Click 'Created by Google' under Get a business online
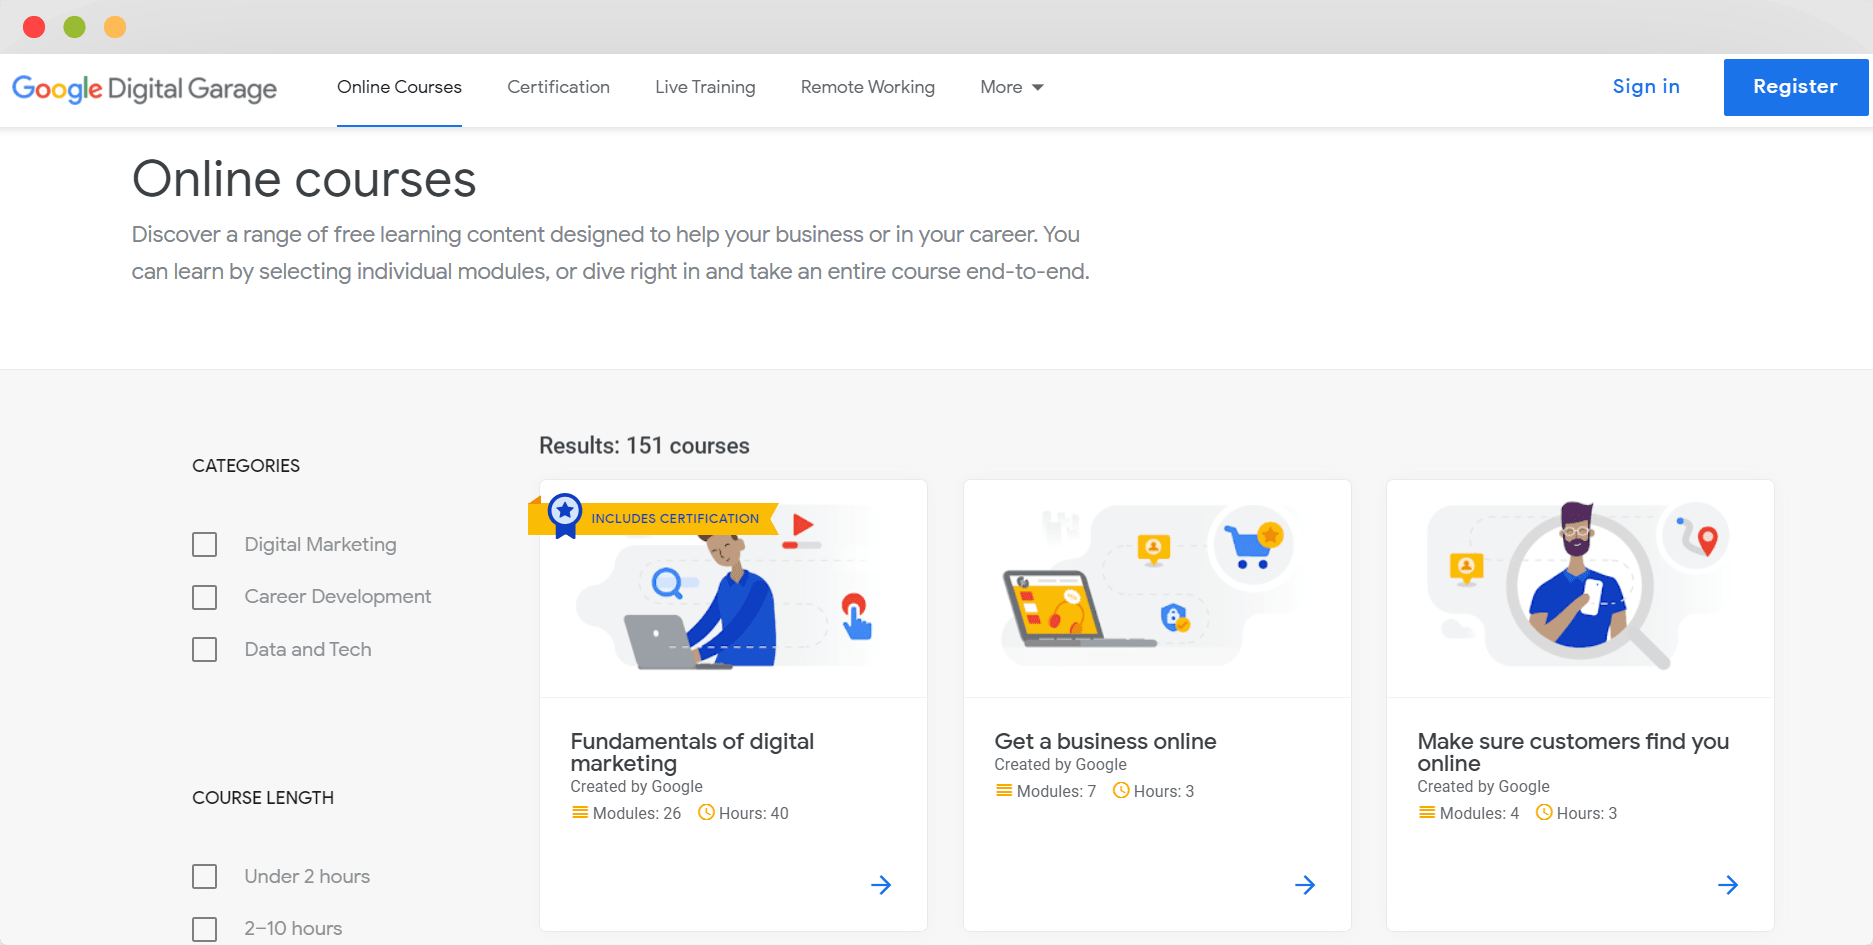Viewport: 1873px width, 945px height. click(1060, 765)
